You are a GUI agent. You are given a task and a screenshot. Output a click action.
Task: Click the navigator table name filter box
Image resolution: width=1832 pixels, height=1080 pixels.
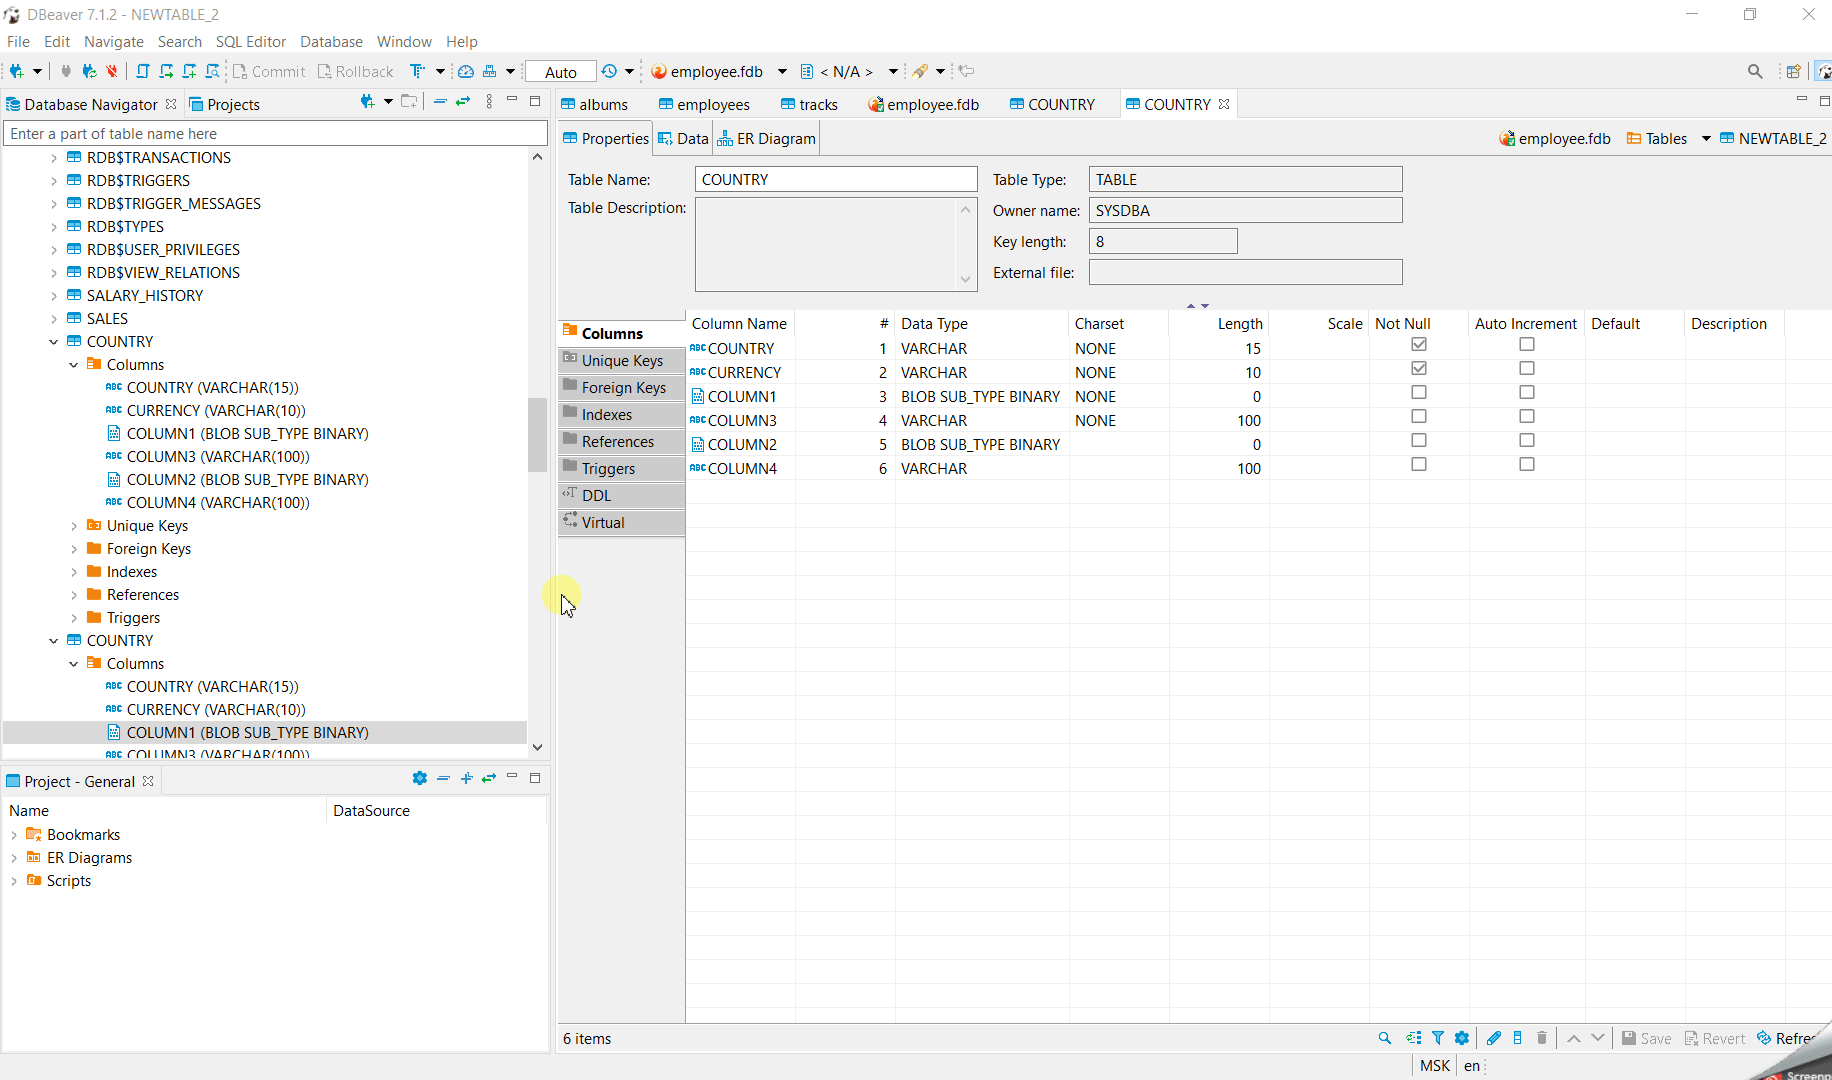pos(276,134)
